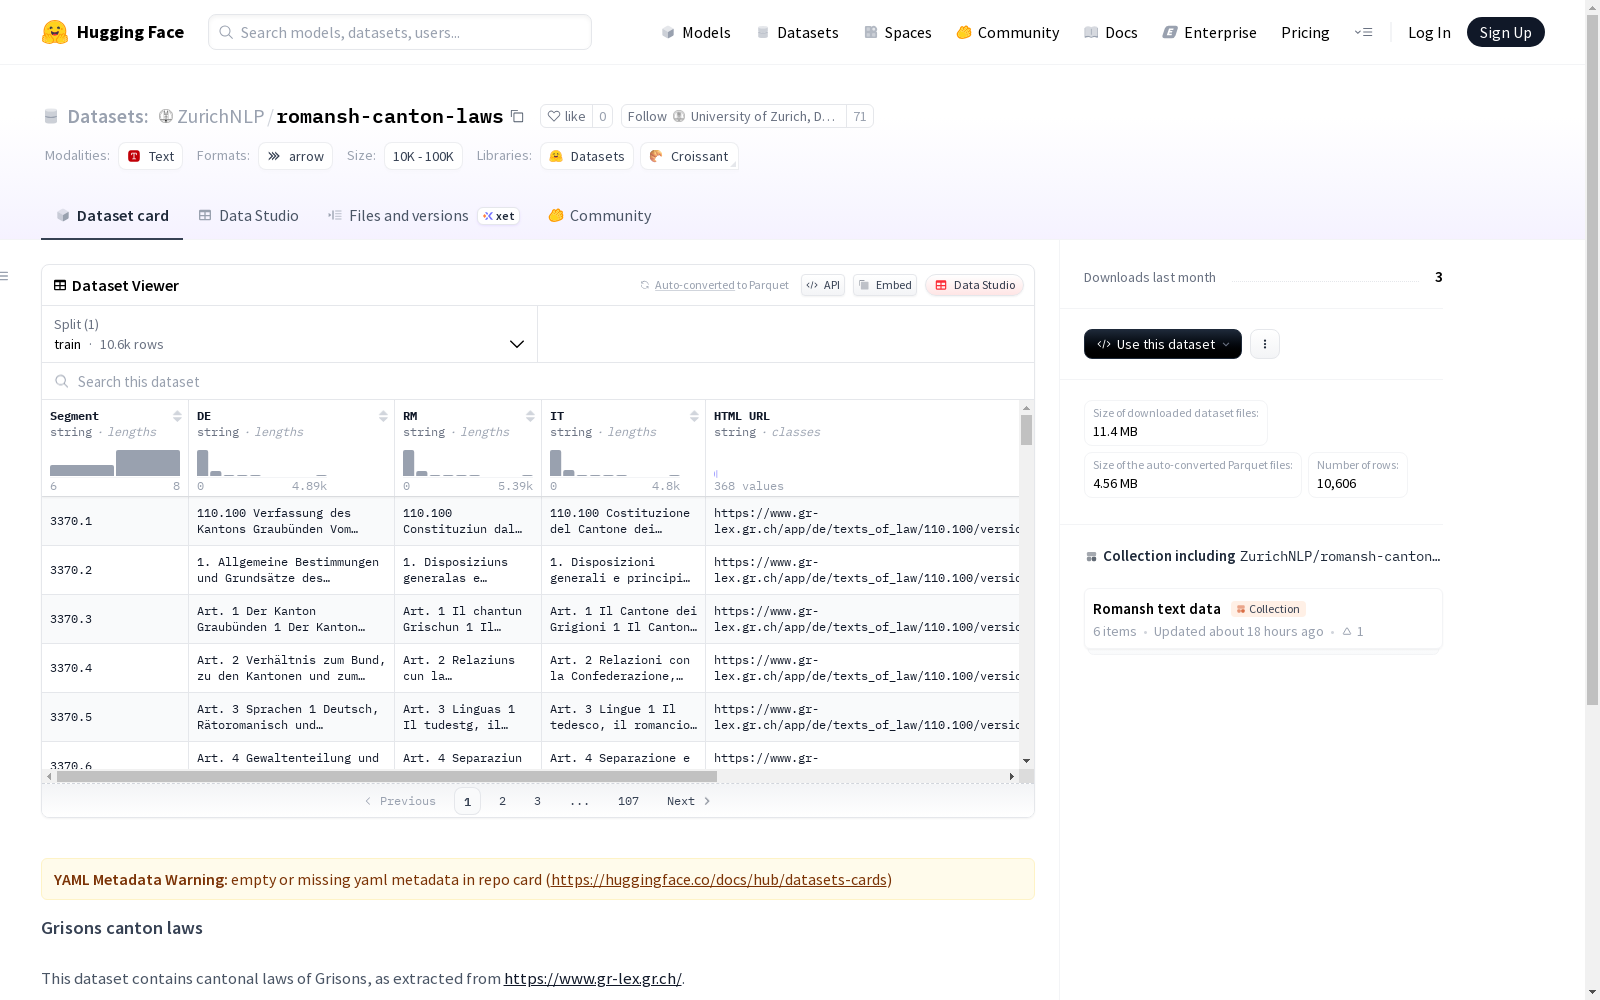Go to page 2 of the viewer

point(502,801)
